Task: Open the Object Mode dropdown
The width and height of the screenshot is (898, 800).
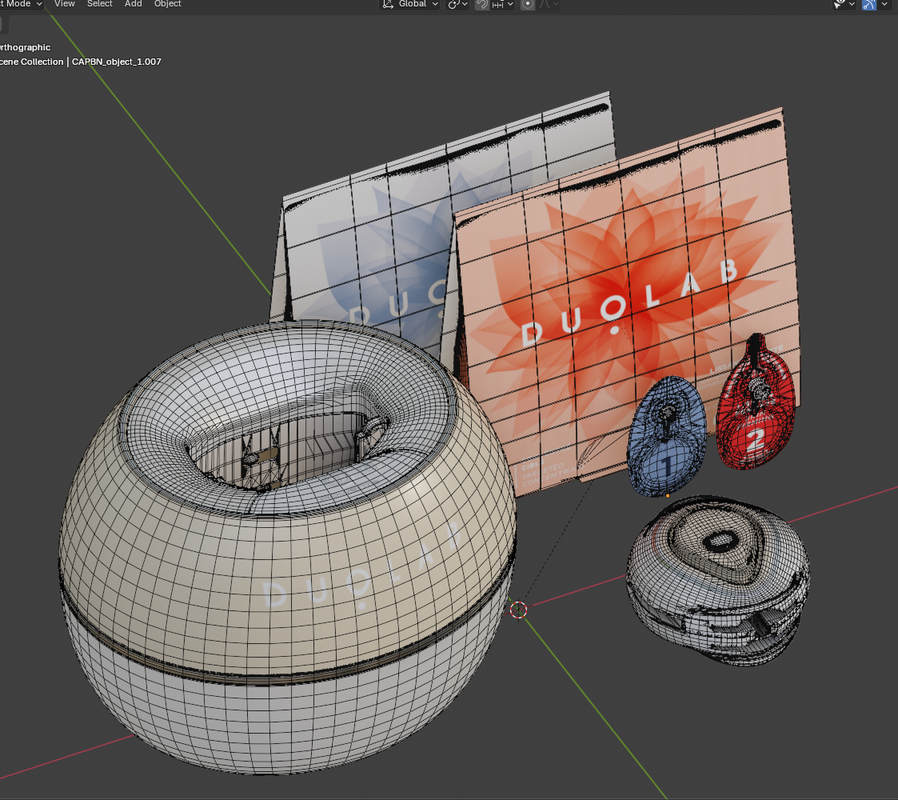Action: 20,4
